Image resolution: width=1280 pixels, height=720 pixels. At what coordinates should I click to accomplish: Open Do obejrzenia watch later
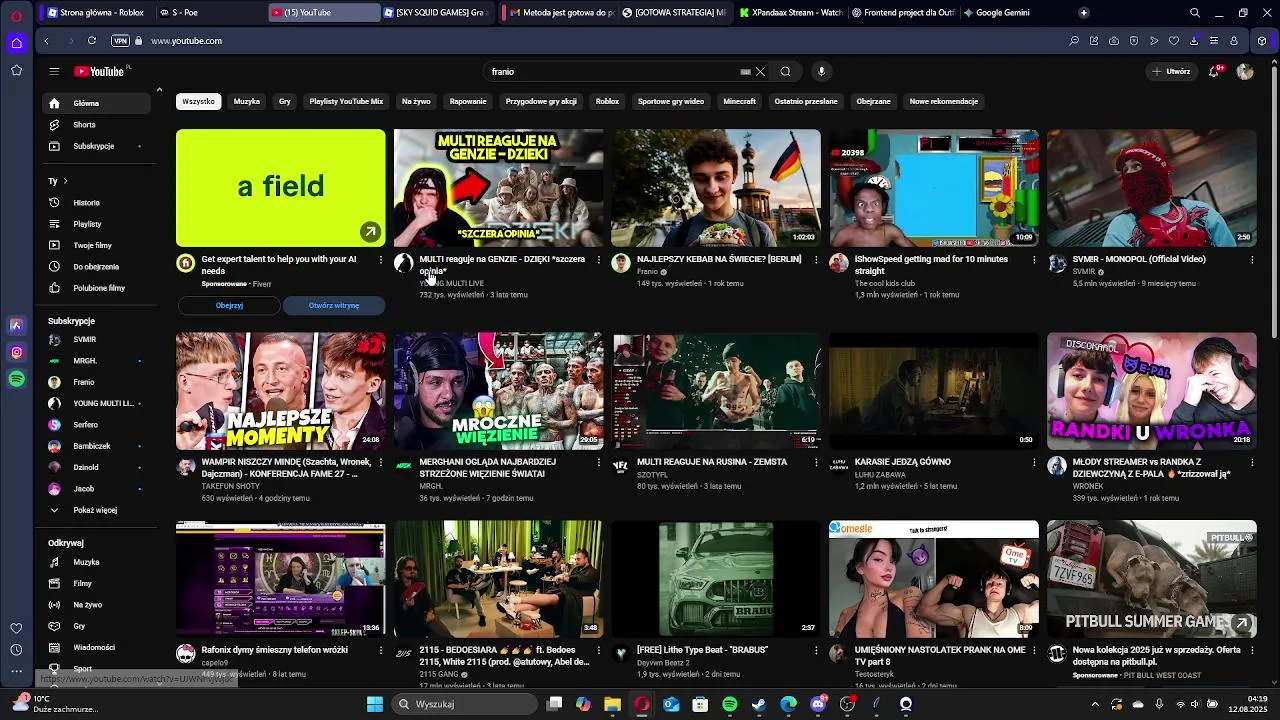point(96,267)
